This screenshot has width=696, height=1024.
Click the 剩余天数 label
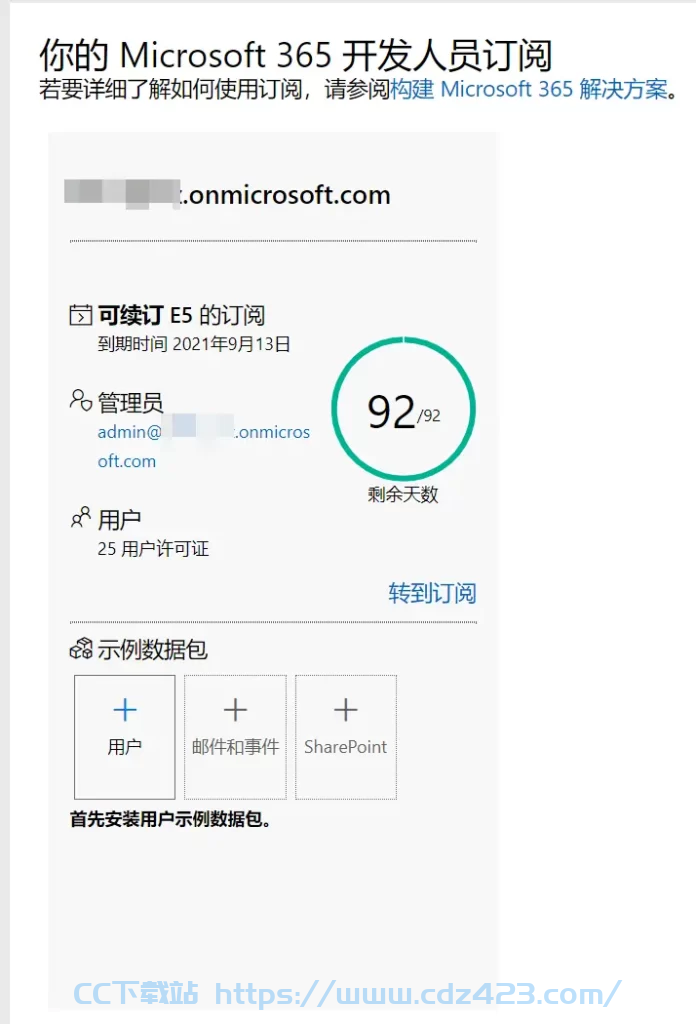point(403,494)
